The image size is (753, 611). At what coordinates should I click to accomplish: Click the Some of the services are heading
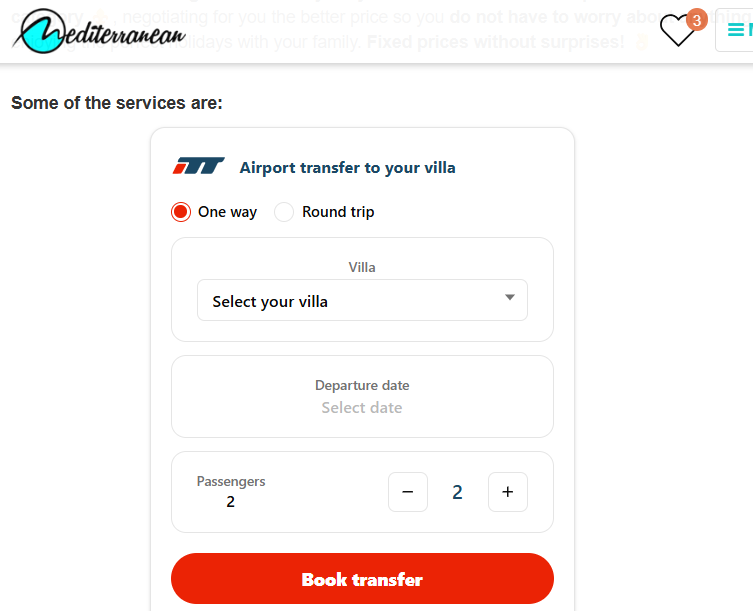pos(117,103)
